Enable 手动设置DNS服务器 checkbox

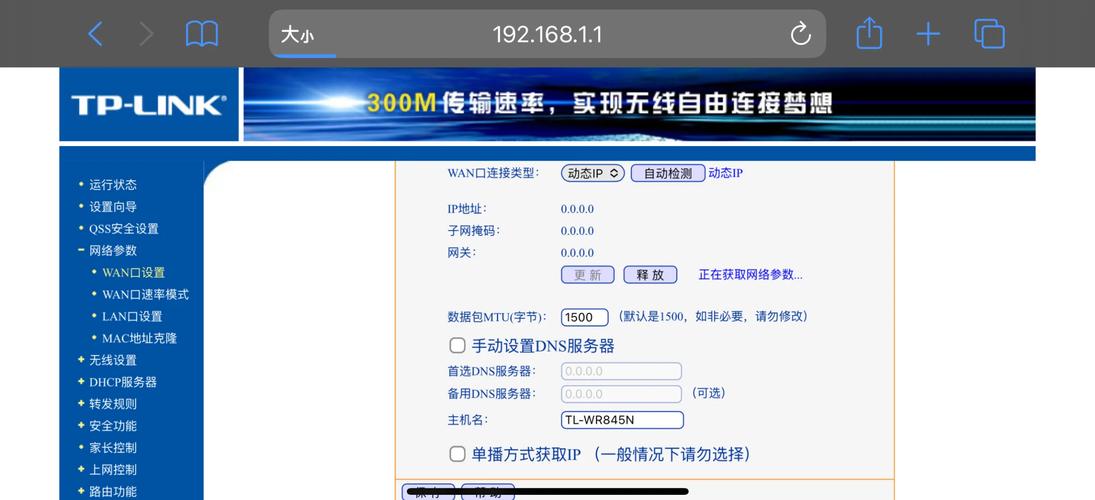click(457, 346)
